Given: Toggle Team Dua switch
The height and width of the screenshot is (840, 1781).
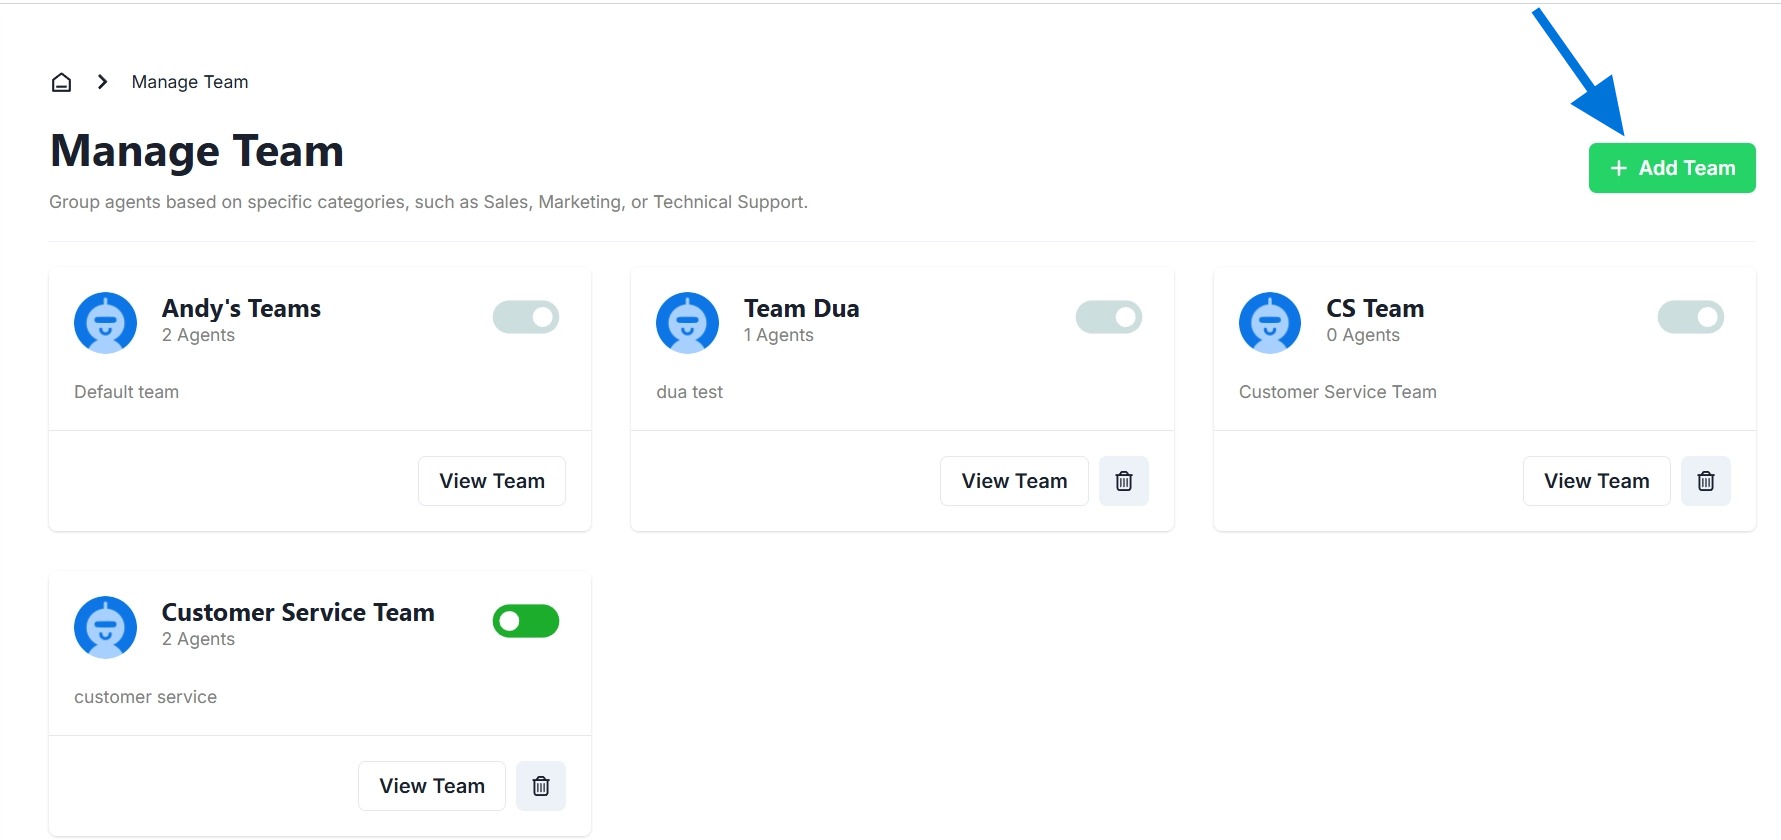Looking at the screenshot, I should pos(1108,317).
